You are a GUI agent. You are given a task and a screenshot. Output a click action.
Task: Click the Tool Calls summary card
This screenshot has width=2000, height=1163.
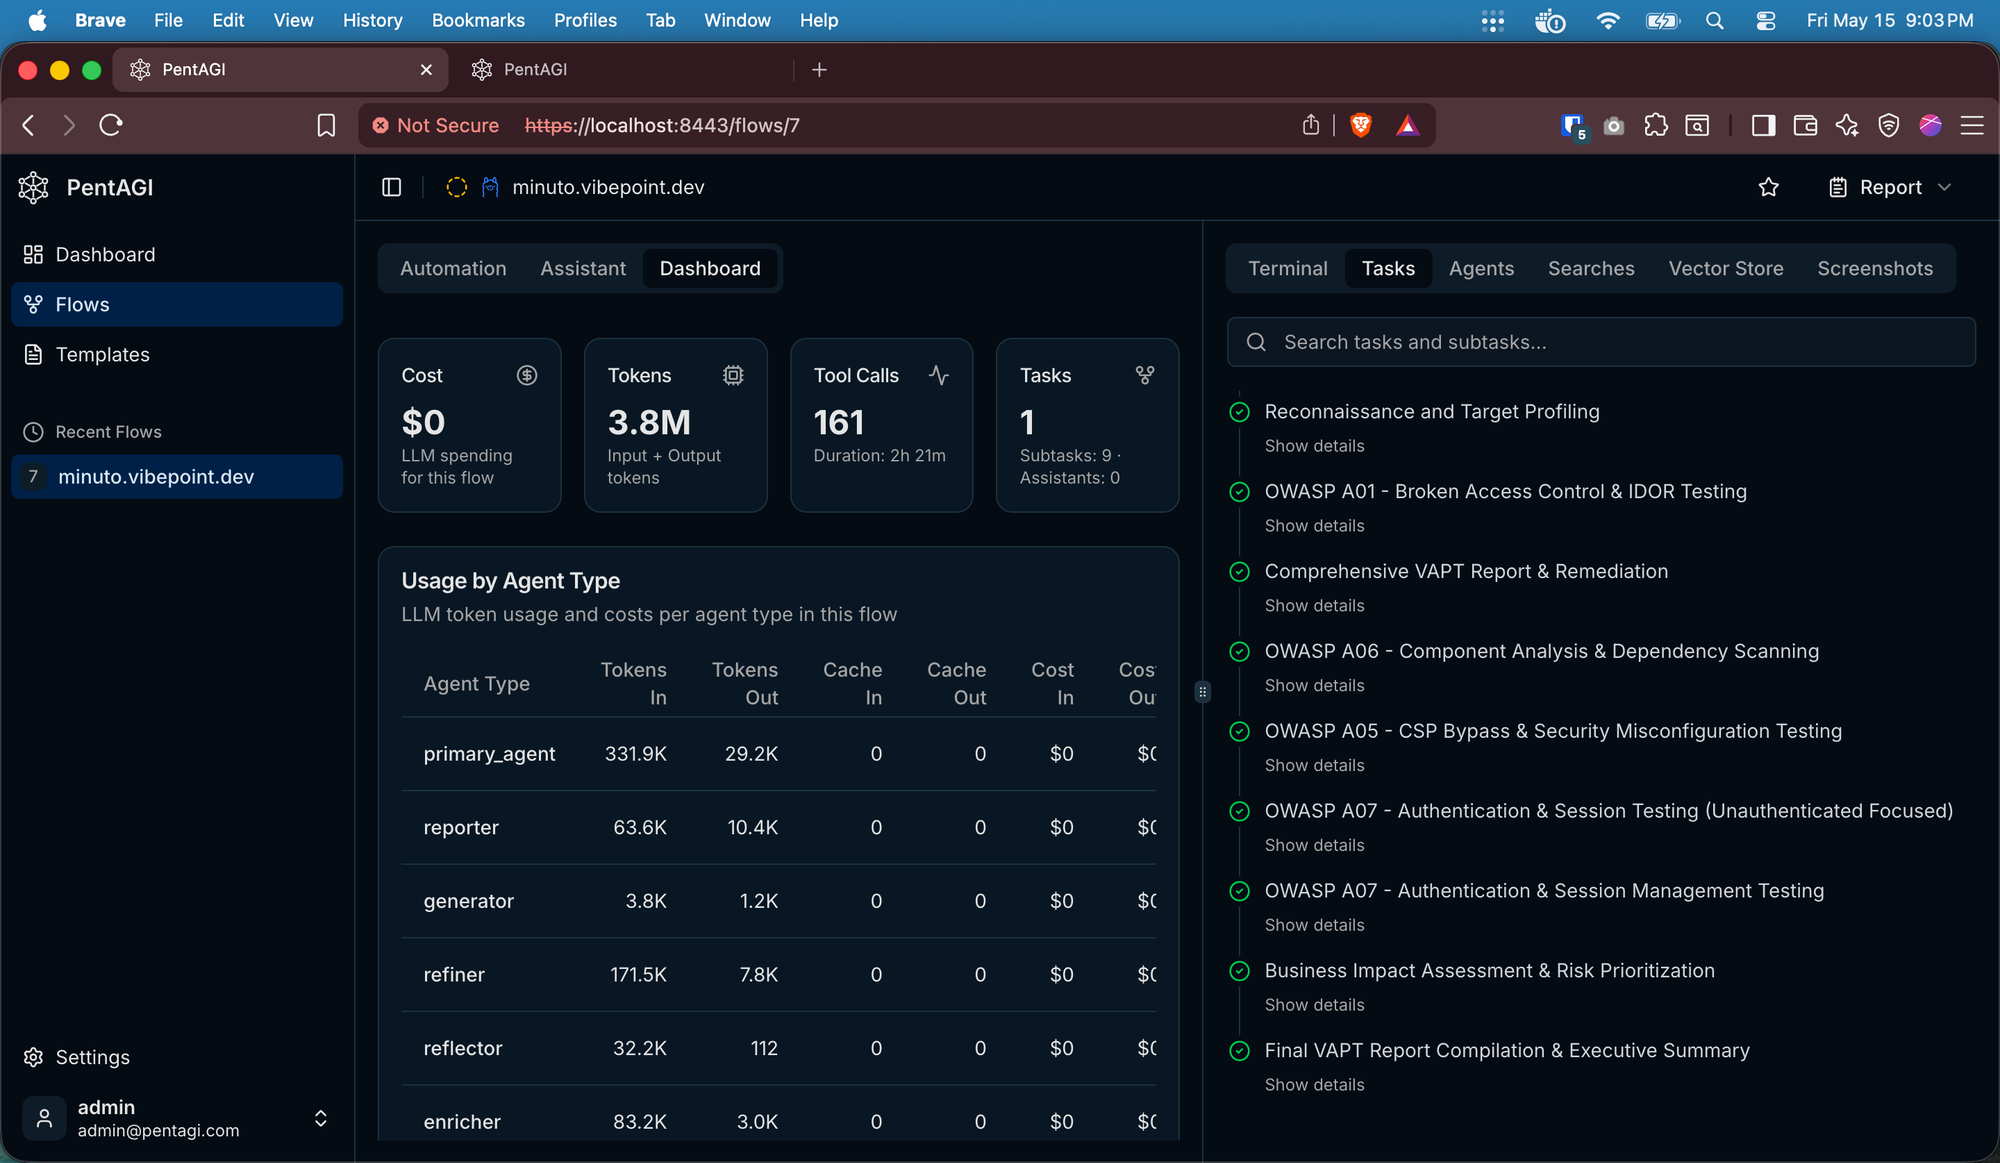tap(882, 425)
